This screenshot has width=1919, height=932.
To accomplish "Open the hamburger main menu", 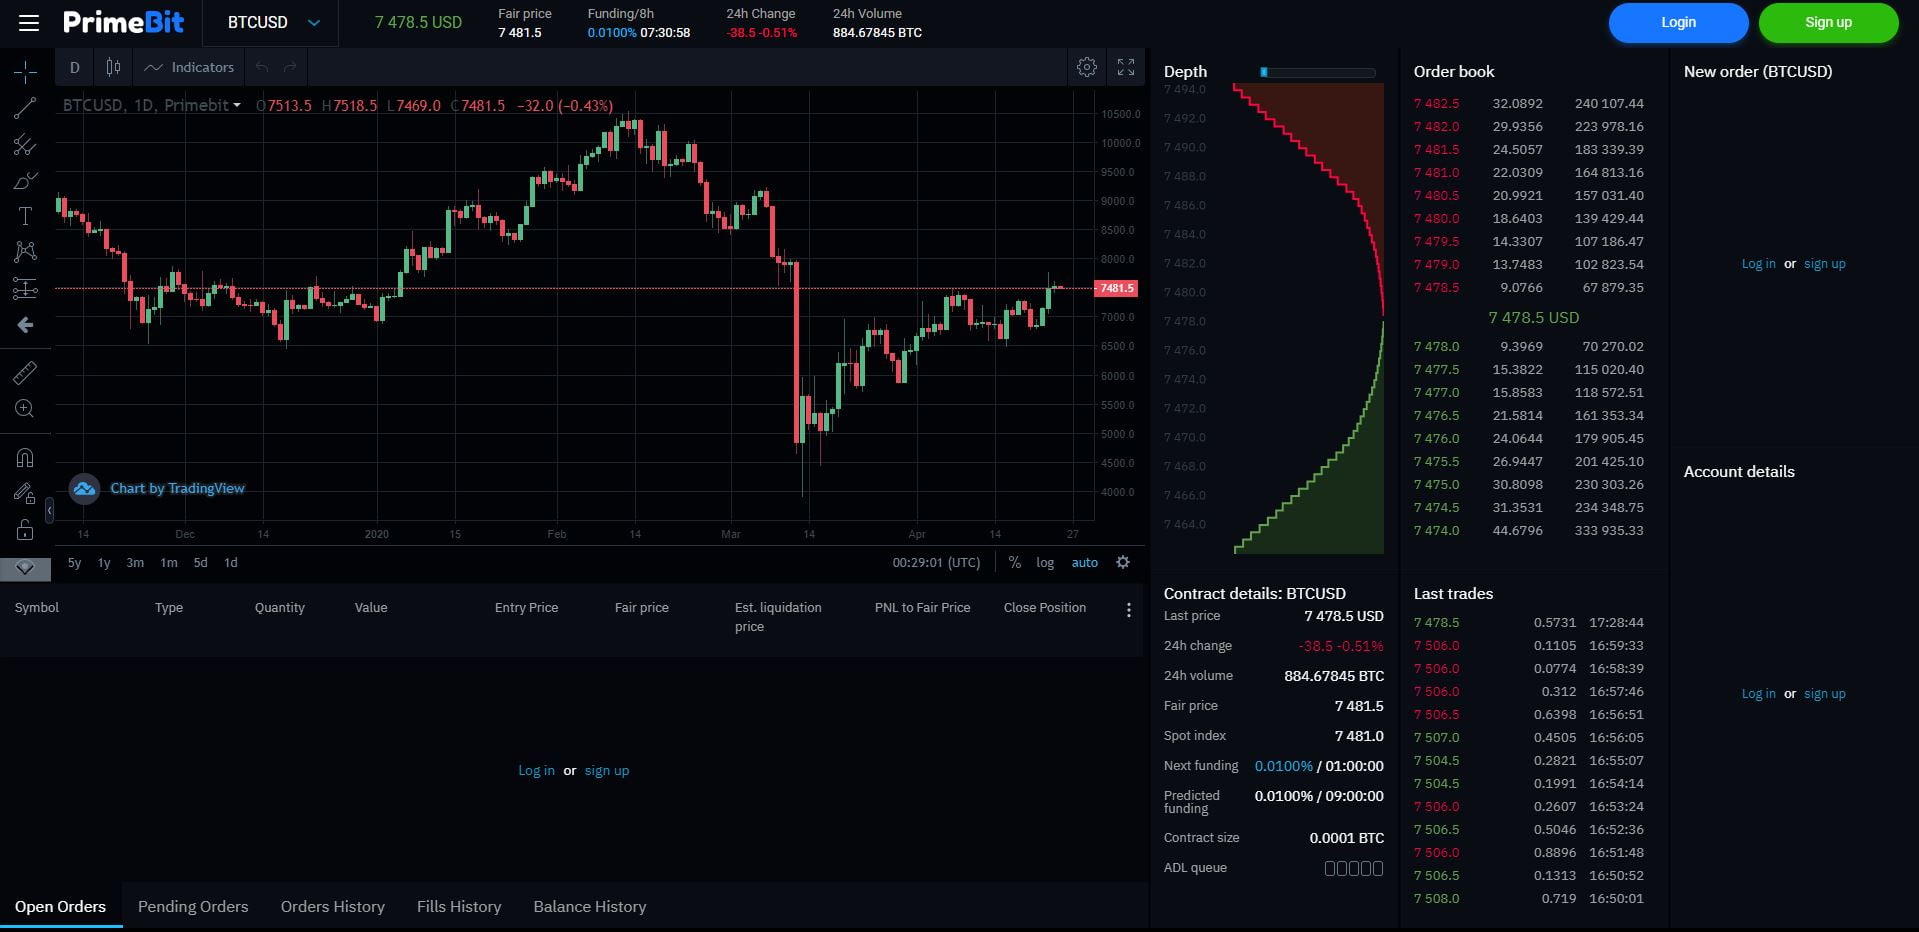I will 29,23.
